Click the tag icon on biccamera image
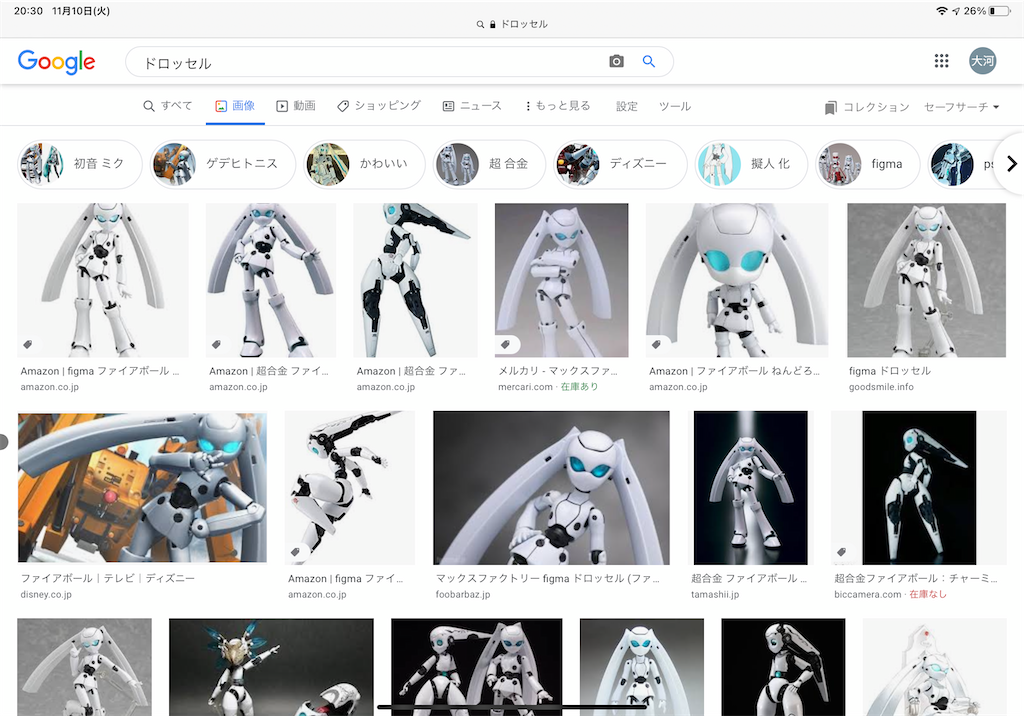This screenshot has height=716, width=1024. click(842, 551)
